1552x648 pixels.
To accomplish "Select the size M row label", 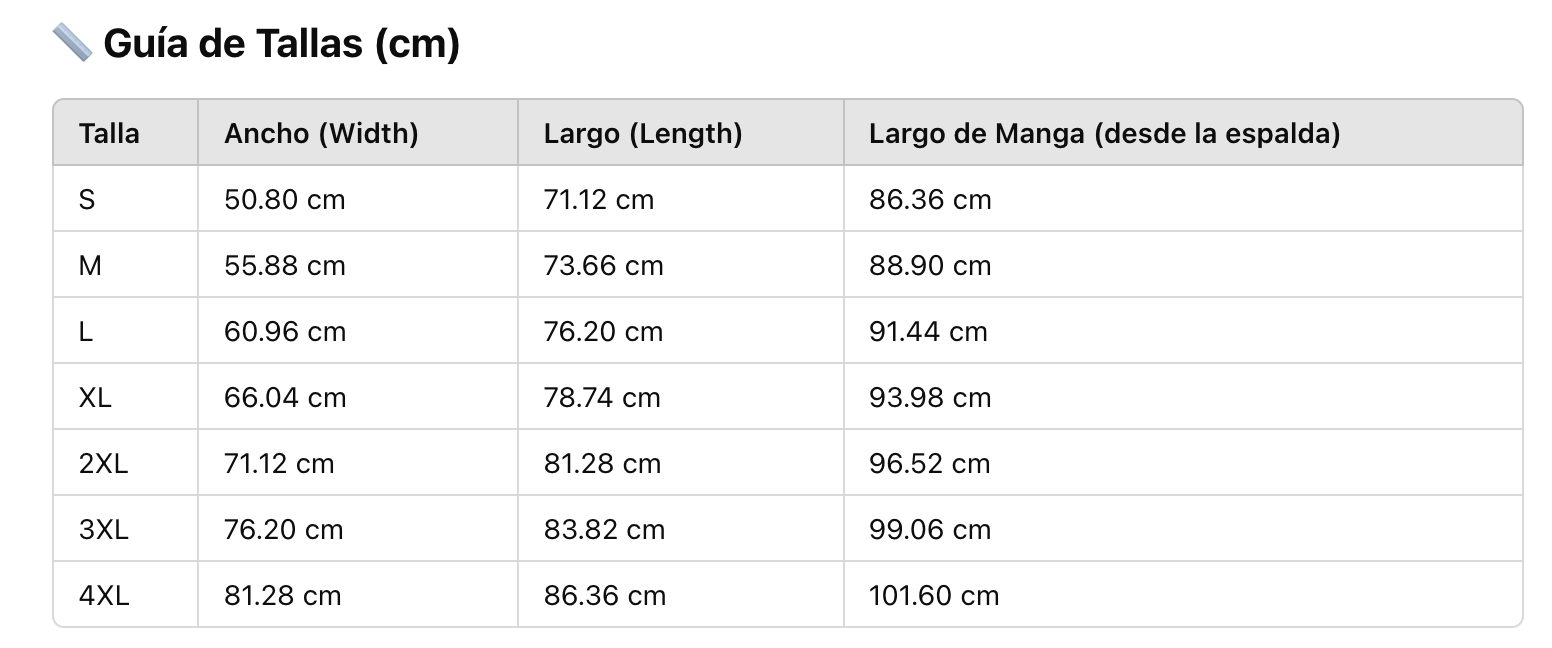I will [90, 266].
